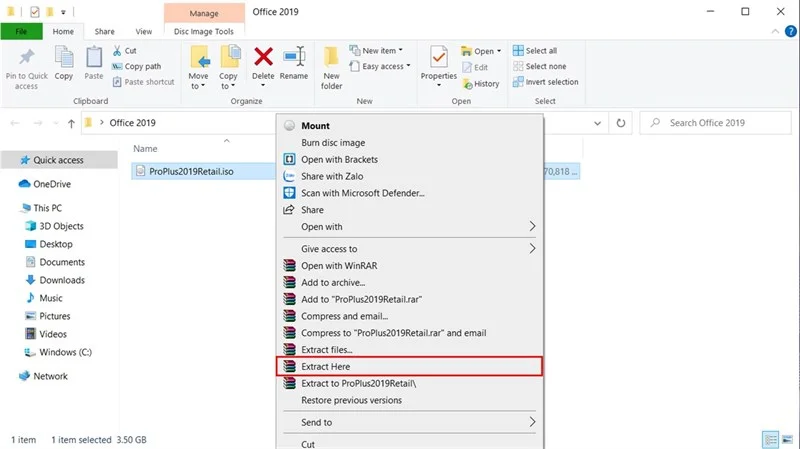
Task: Click Copy path in Clipboard group
Action: (x=136, y=66)
